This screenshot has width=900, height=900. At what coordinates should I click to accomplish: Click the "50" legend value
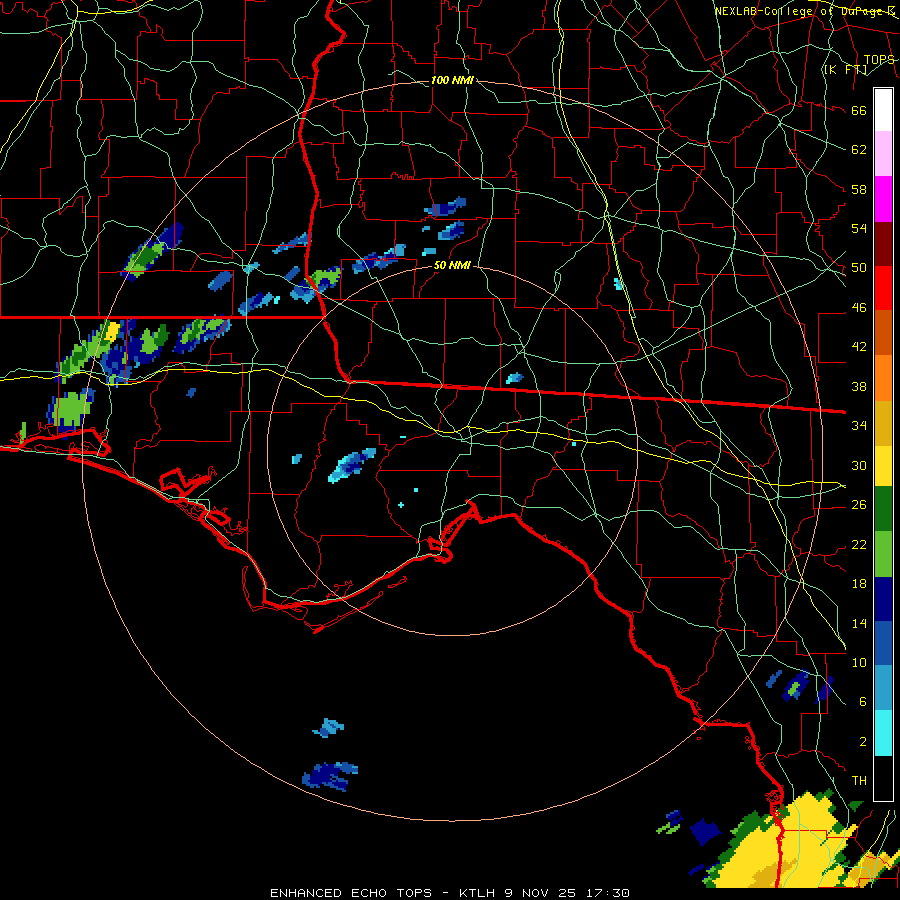[x=859, y=267]
